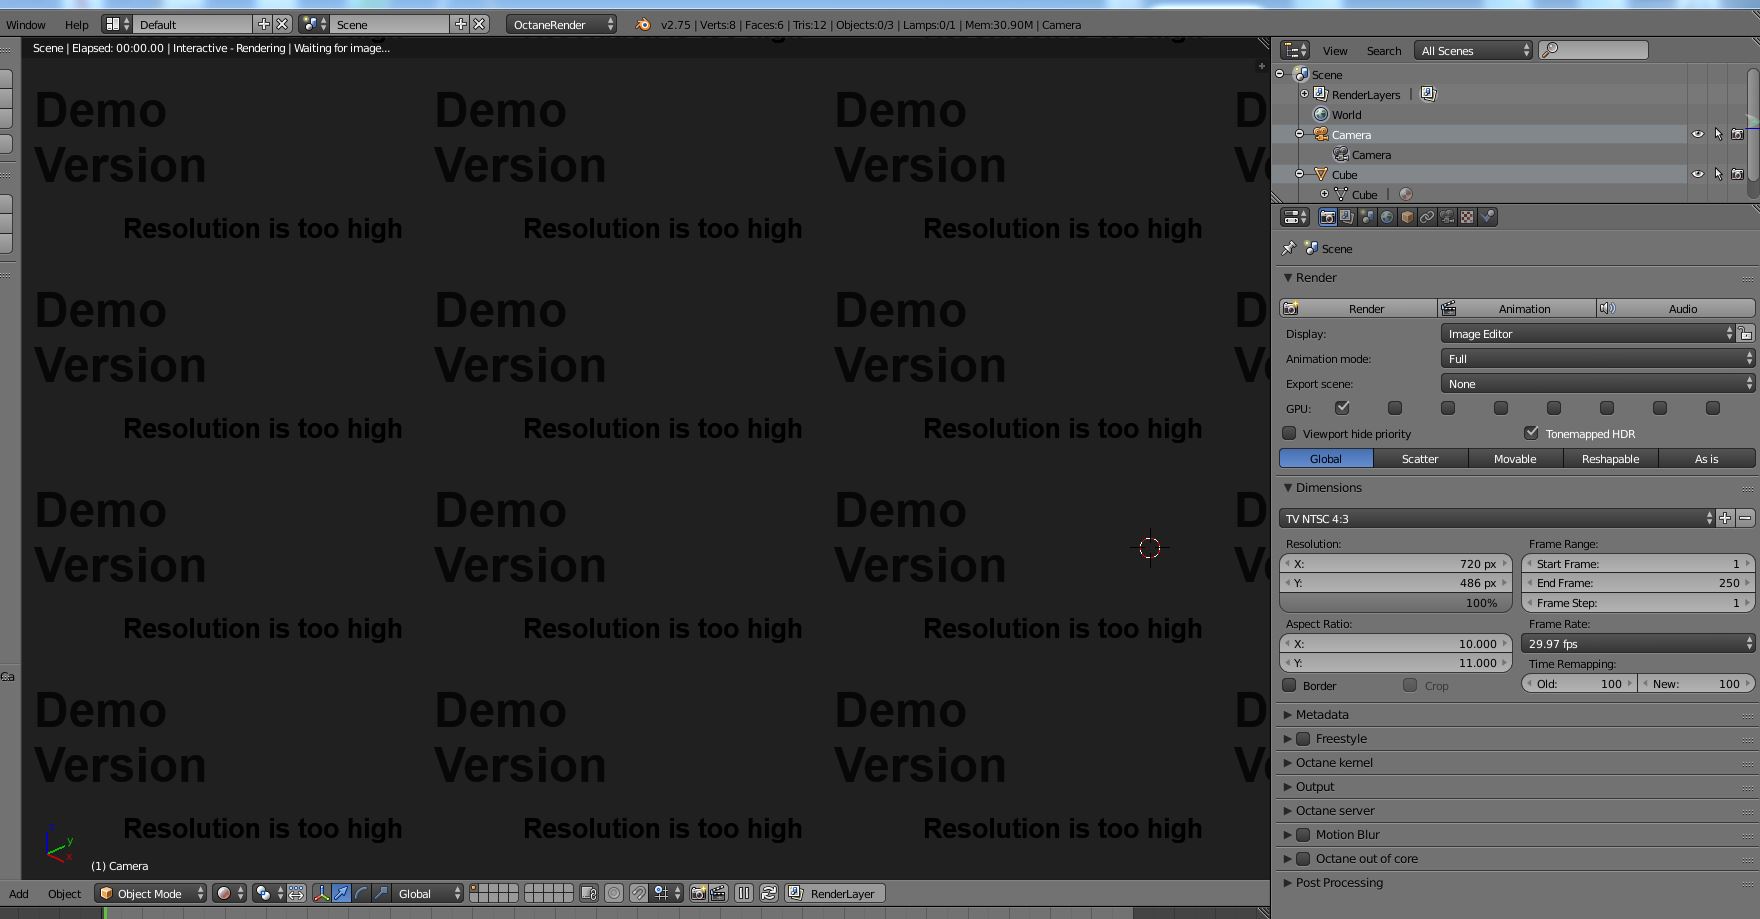The image size is (1760, 919).
Task: Select the translate manipulator arrow icon
Action: click(341, 893)
